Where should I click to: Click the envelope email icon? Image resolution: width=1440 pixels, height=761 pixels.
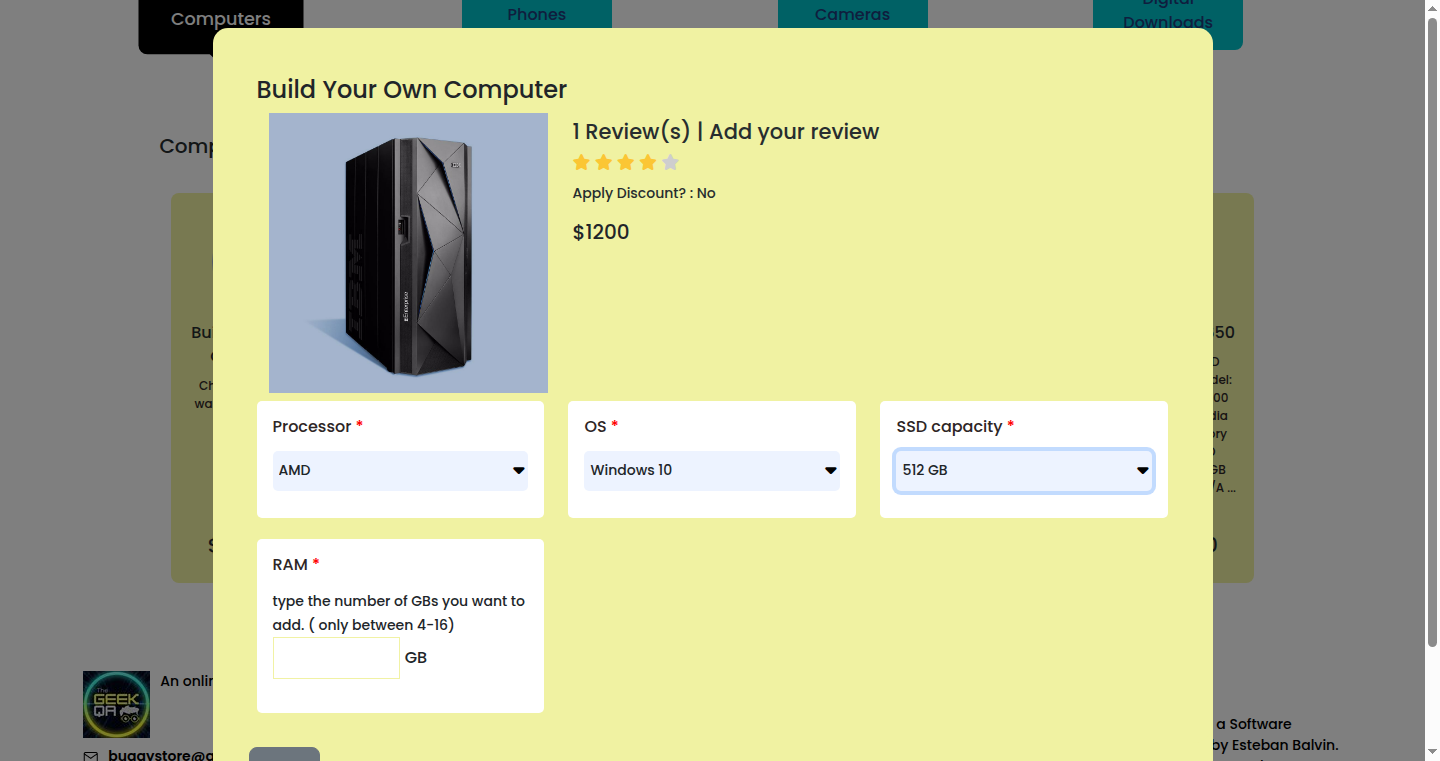coord(91,756)
